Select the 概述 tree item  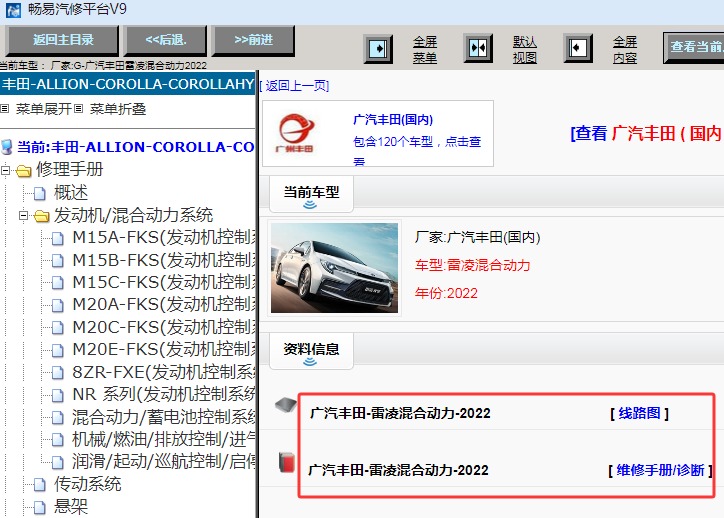coord(71,193)
